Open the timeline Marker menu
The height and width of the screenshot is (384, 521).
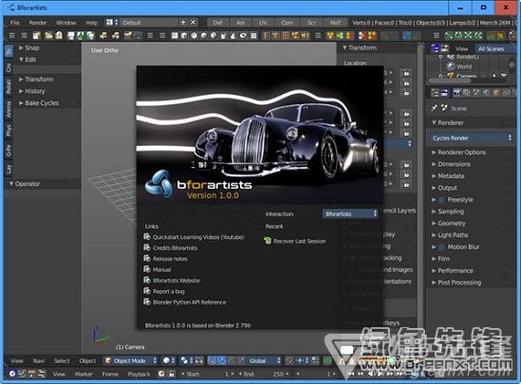(83, 374)
